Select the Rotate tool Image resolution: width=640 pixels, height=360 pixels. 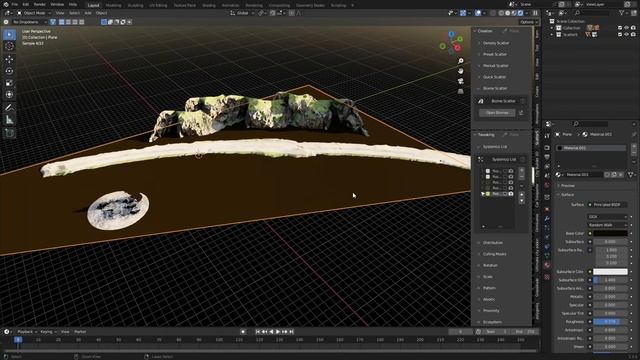tap(9, 71)
